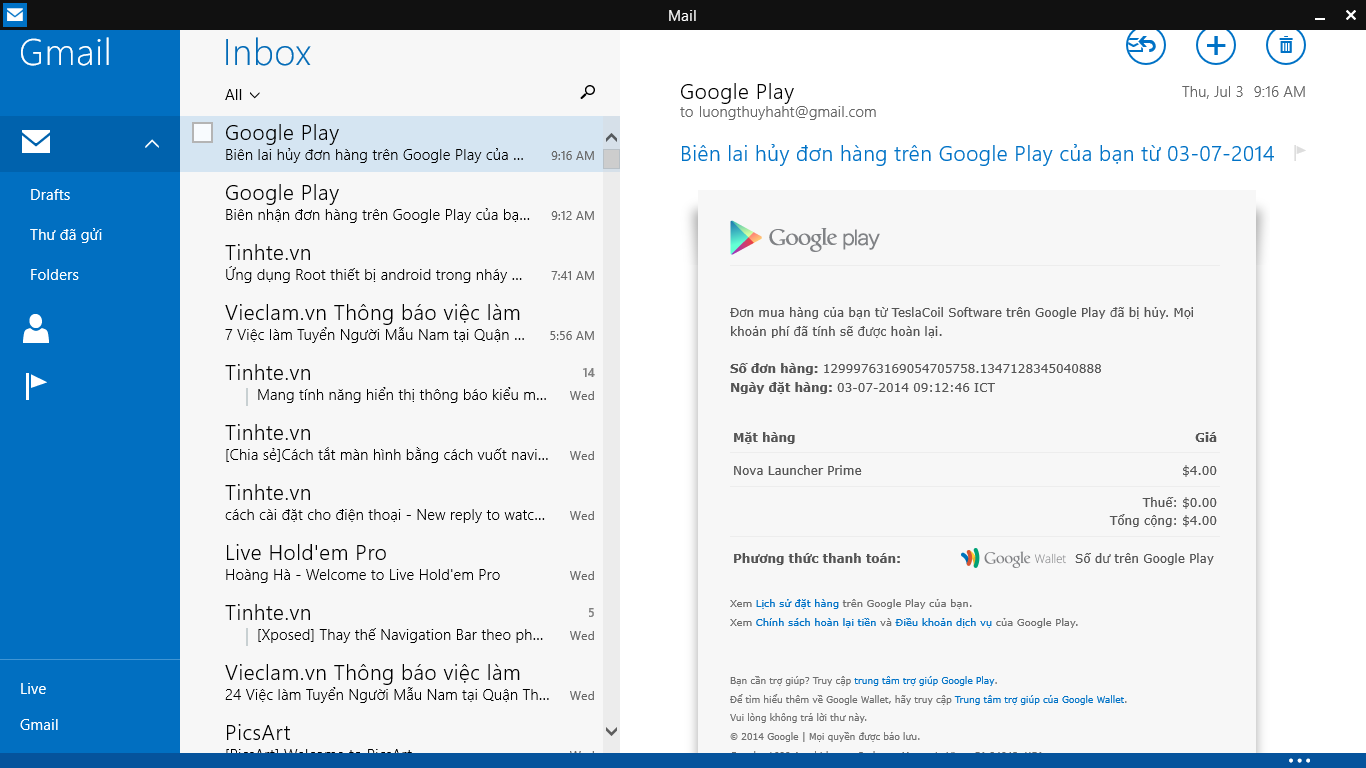Compose a new email with plus icon

[x=1216, y=45]
